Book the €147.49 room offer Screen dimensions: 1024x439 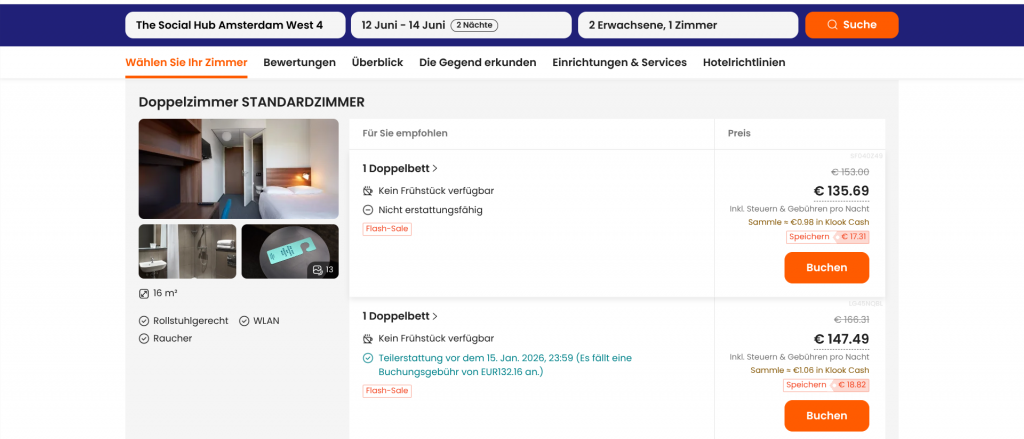tap(826, 415)
